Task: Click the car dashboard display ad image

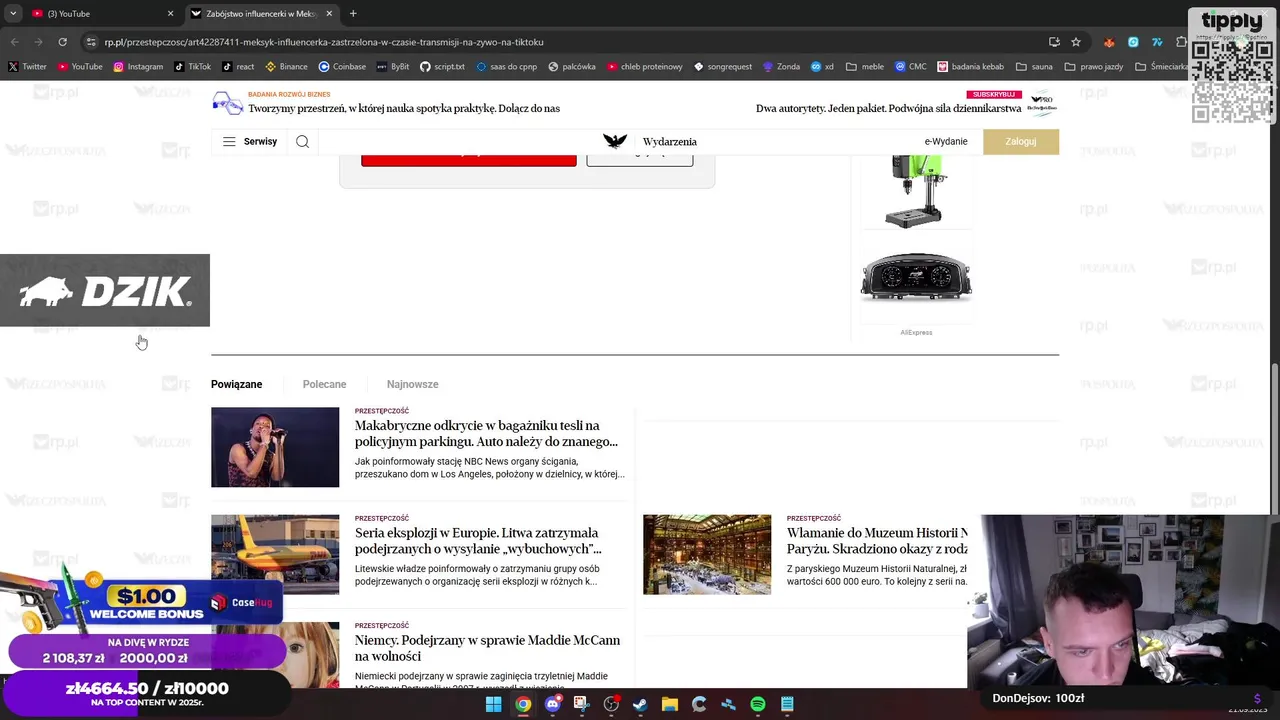Action: [916, 276]
